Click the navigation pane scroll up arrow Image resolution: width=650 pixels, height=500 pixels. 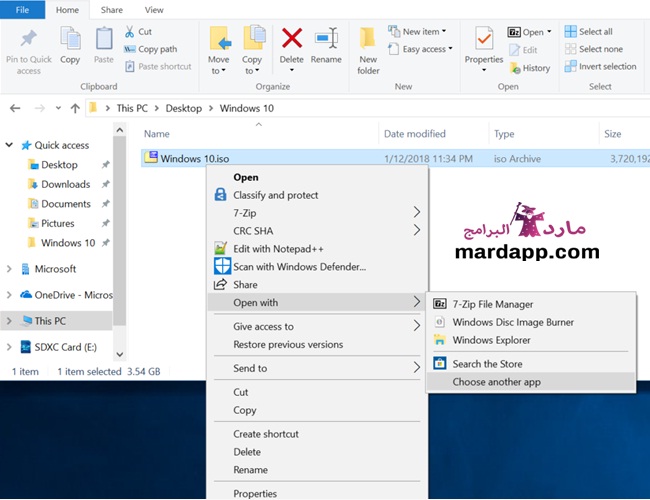pos(119,130)
